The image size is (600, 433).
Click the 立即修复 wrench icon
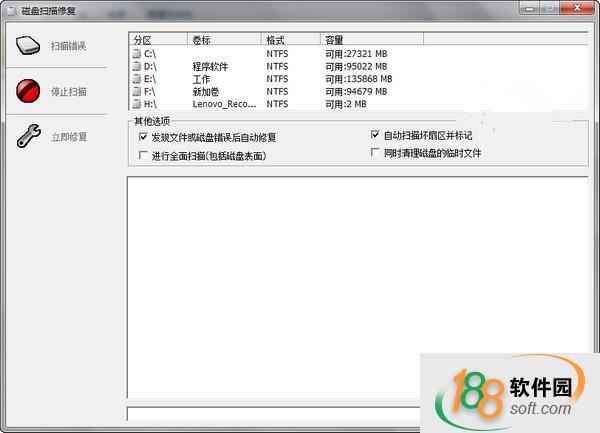[28, 137]
